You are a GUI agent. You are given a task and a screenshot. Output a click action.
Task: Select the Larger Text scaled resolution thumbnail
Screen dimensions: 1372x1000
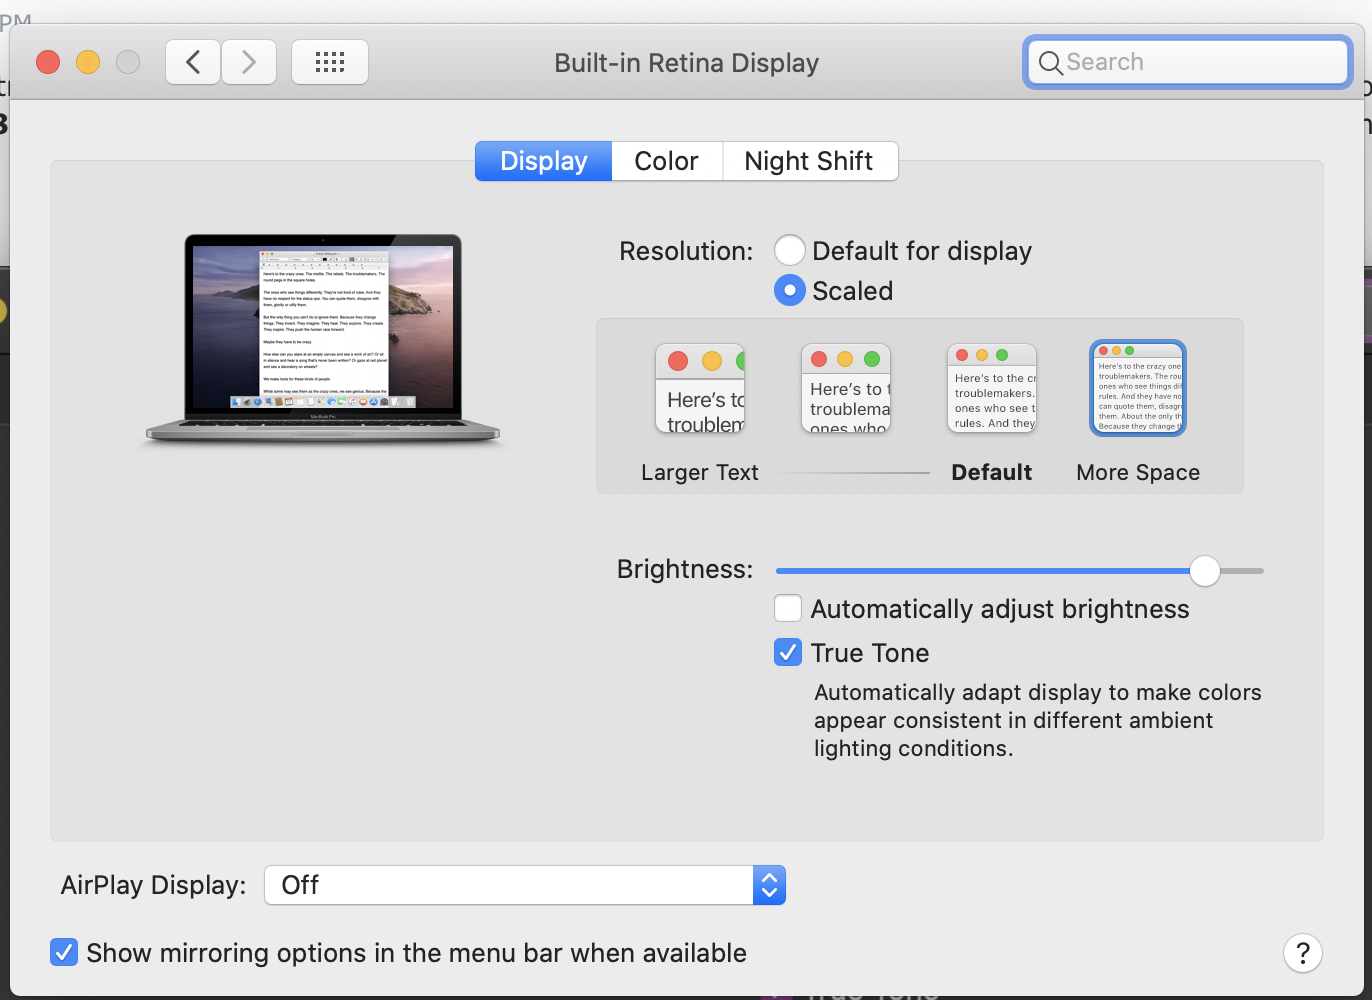pyautogui.click(x=699, y=388)
